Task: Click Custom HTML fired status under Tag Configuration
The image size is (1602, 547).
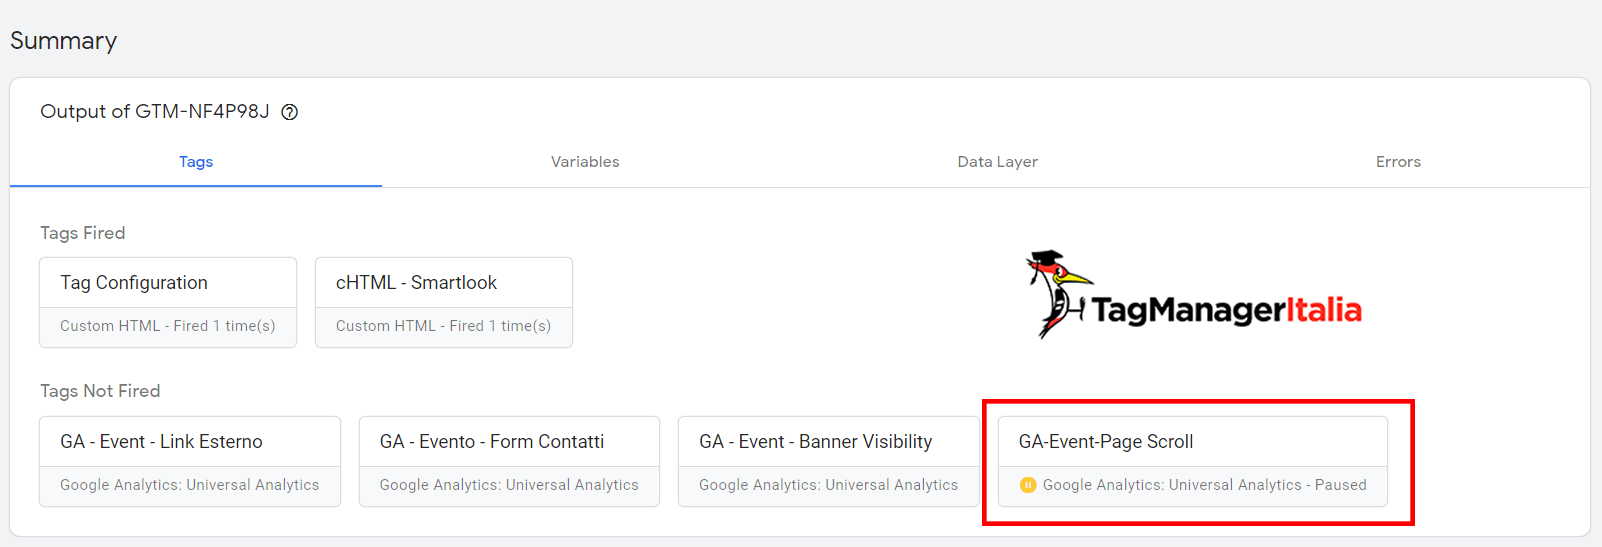Action: coord(168,326)
